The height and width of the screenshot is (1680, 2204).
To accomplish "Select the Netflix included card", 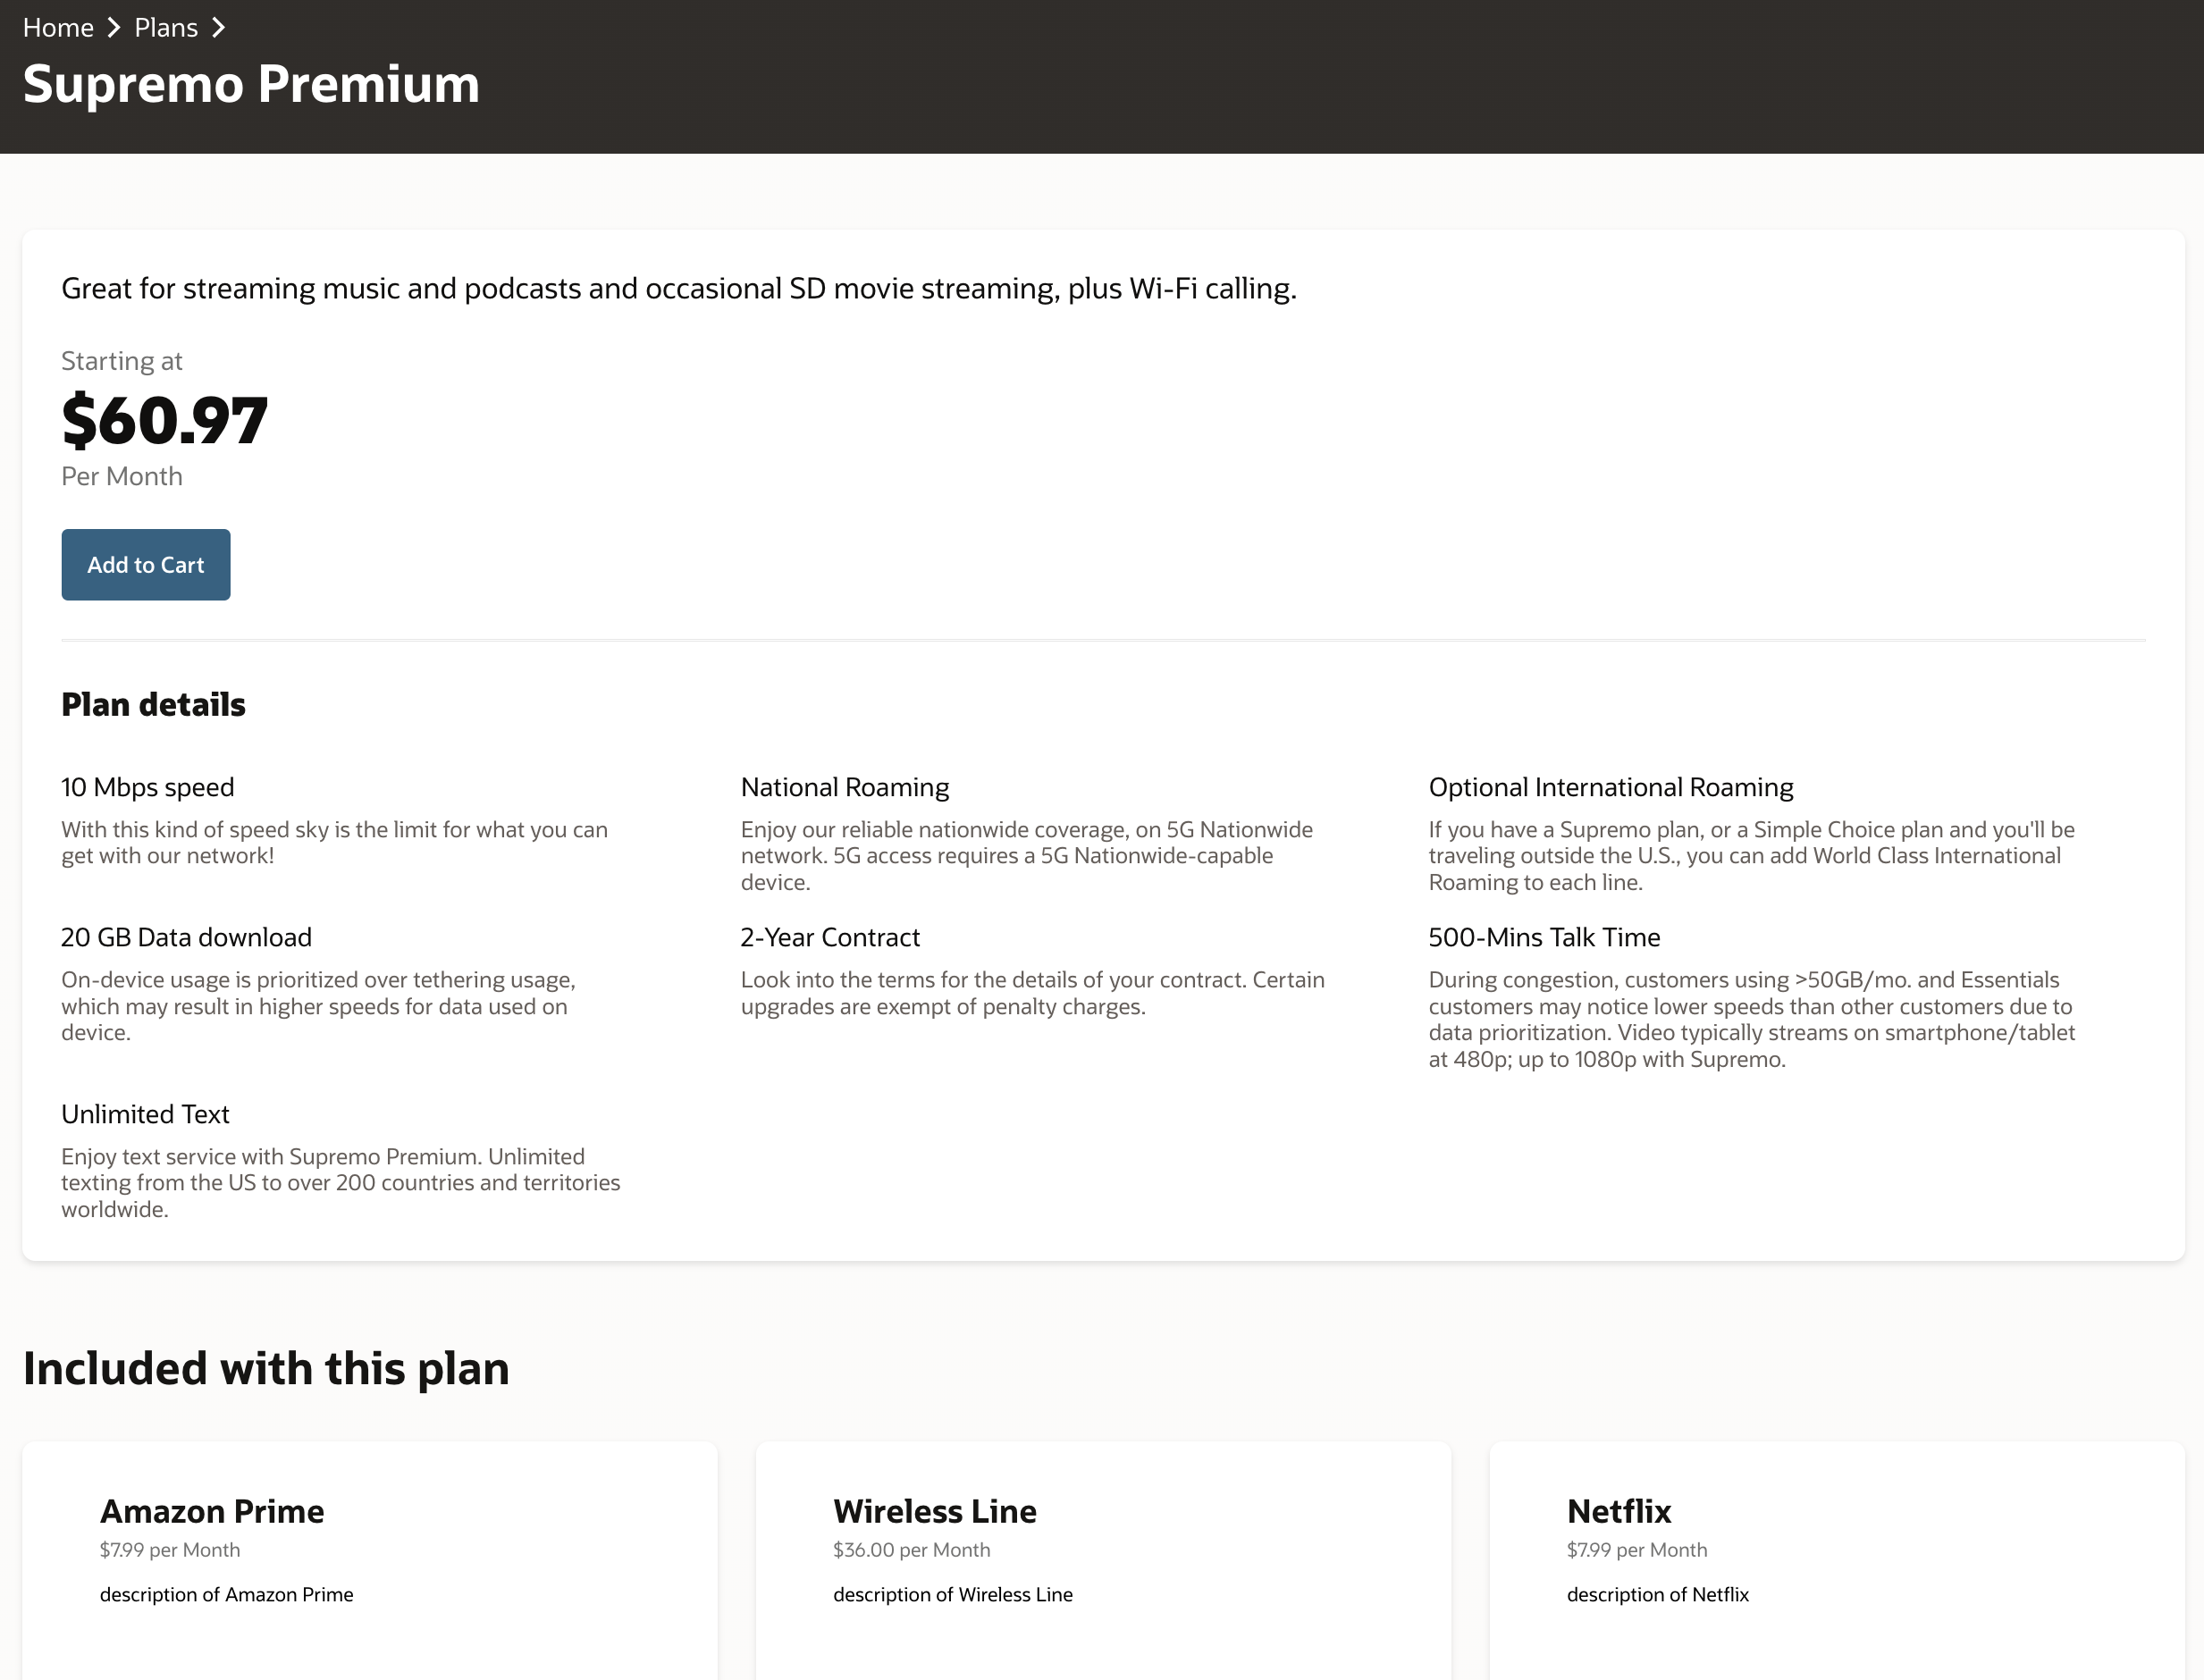I will (x=1837, y=1555).
